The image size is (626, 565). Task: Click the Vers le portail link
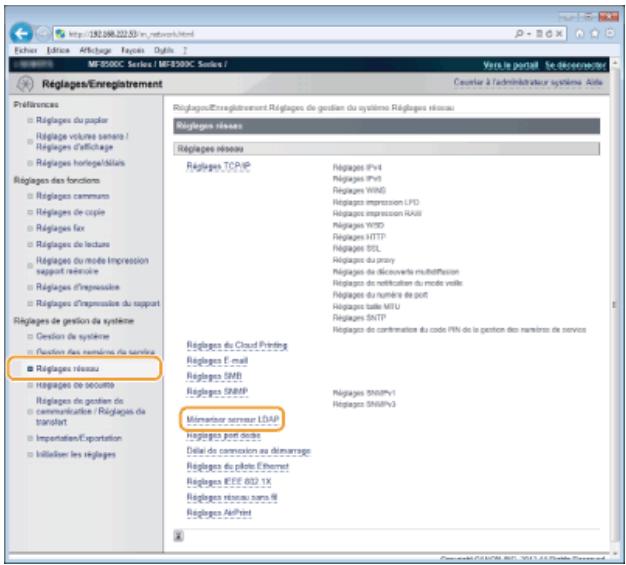pos(511,65)
